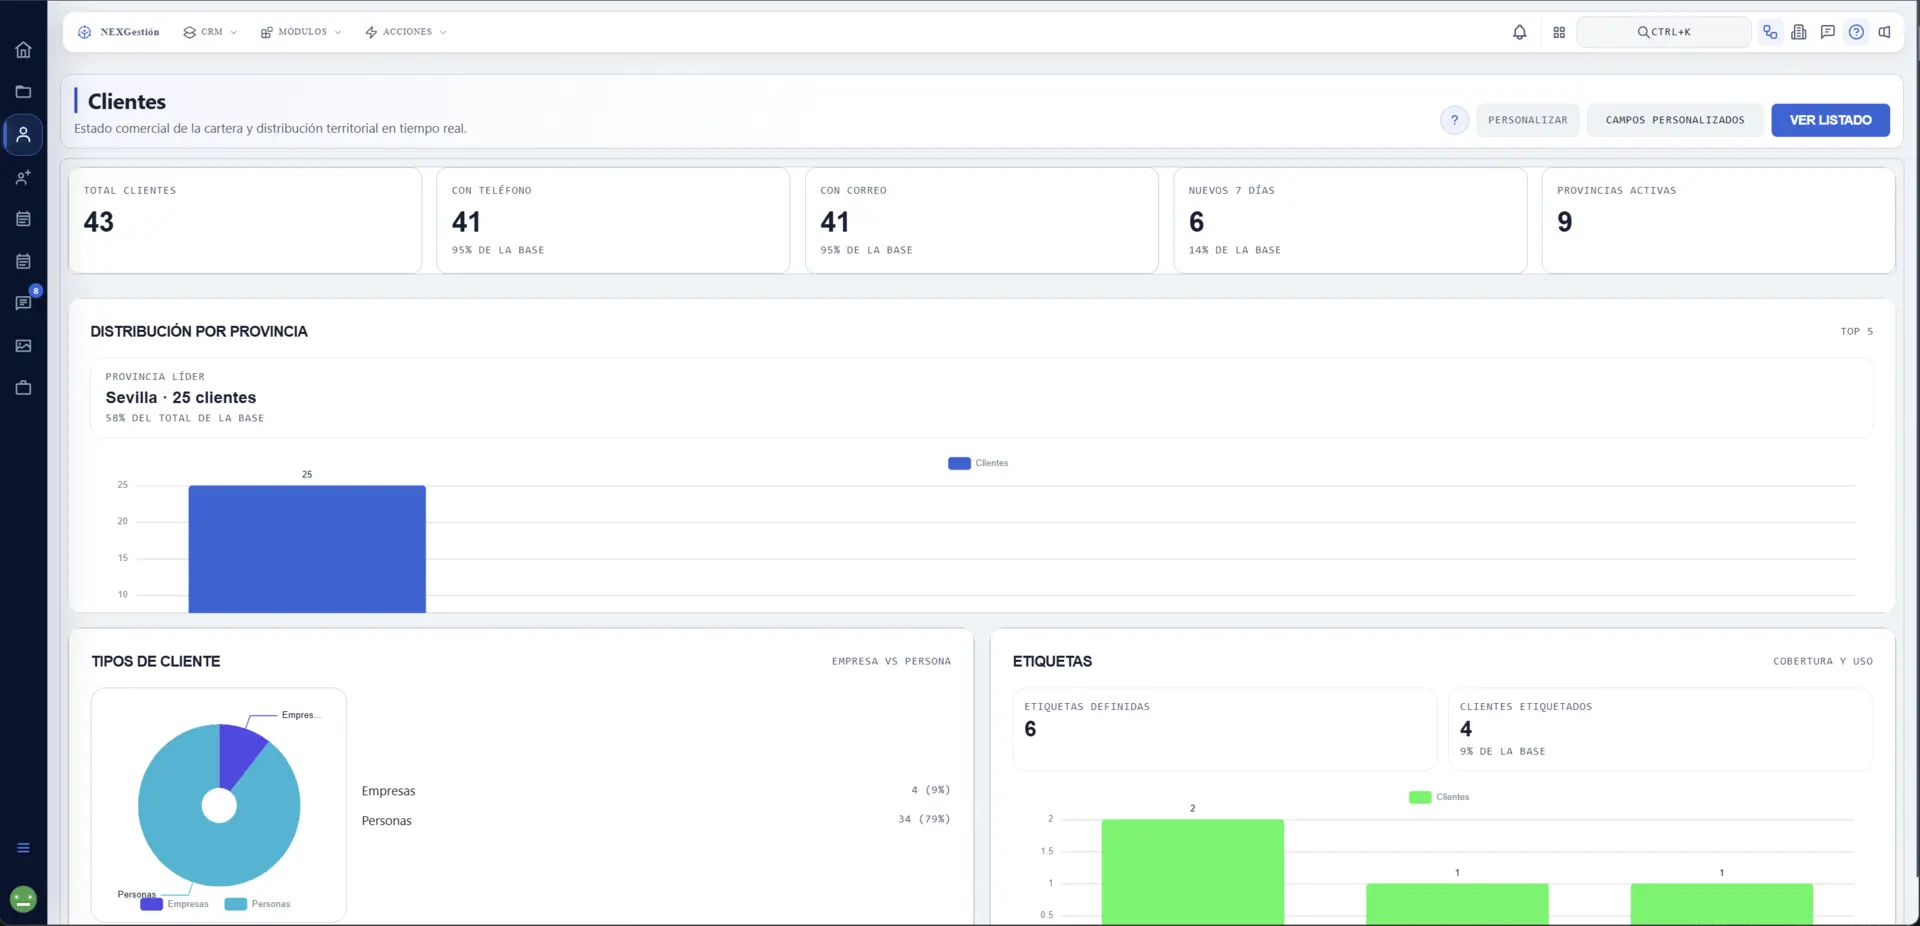The width and height of the screenshot is (1920, 926).
Task: Select the Con Correo card showing 41
Action: click(x=982, y=220)
